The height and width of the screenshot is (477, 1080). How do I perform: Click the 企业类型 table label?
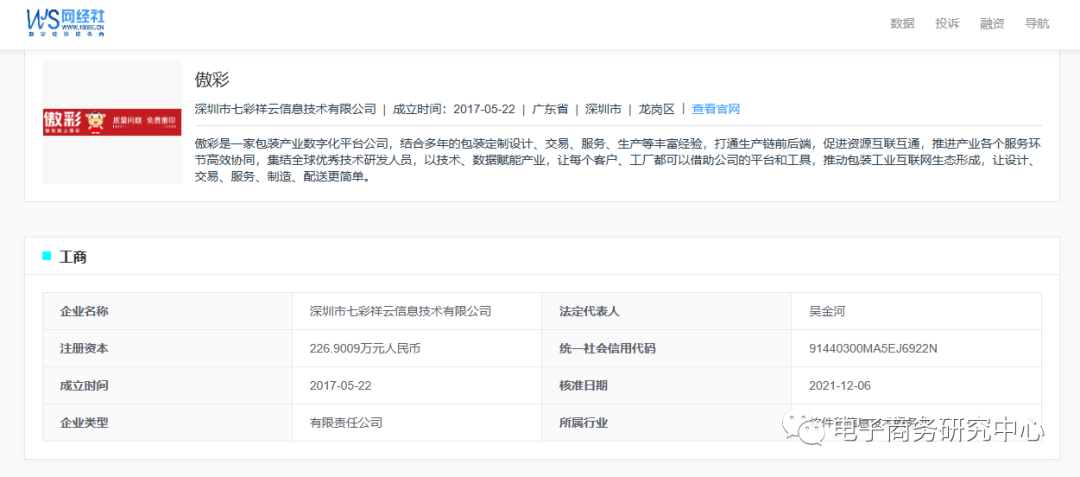pyautogui.click(x=84, y=423)
